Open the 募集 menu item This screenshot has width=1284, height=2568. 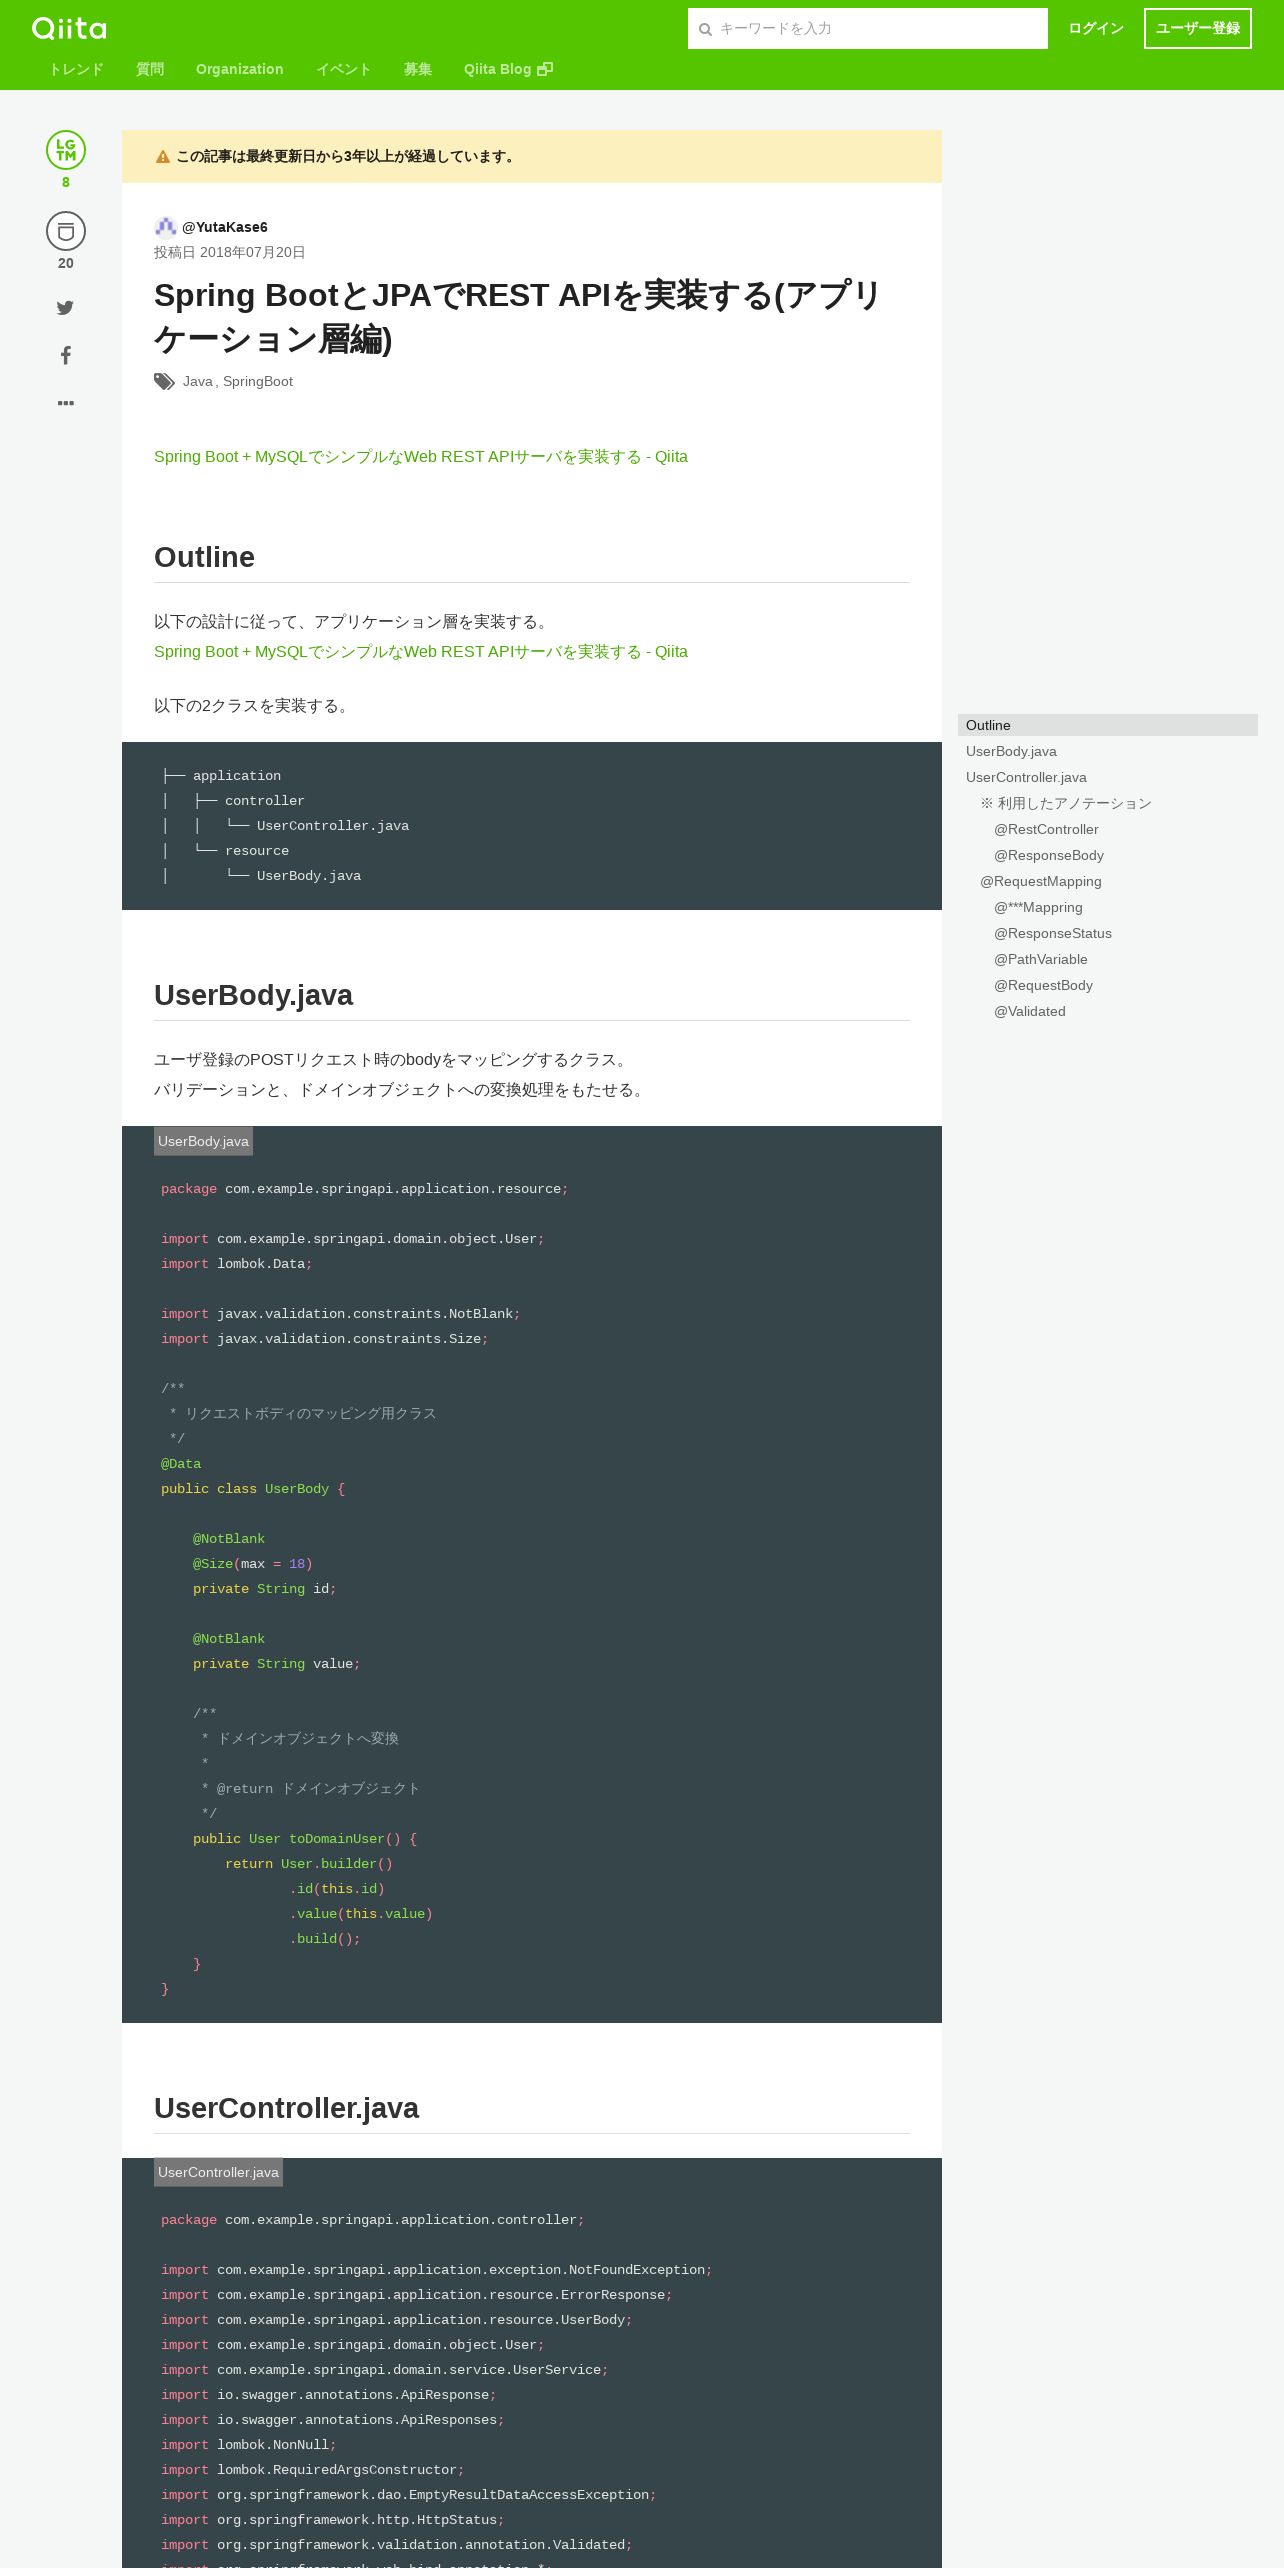(418, 69)
